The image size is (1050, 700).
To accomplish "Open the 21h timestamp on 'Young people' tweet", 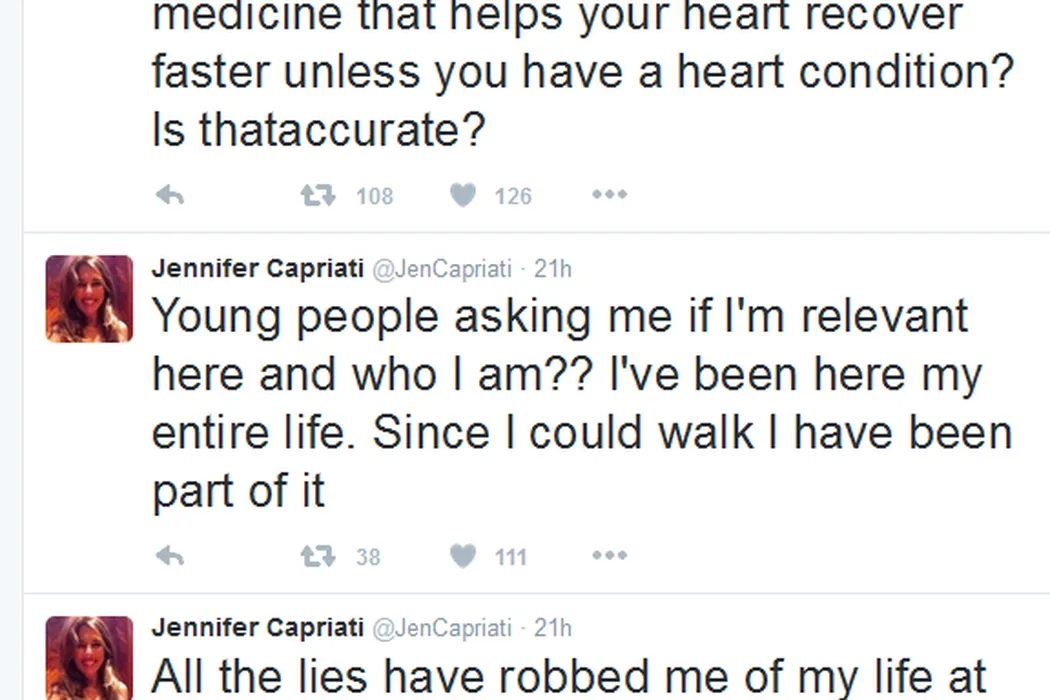I will click(x=553, y=269).
